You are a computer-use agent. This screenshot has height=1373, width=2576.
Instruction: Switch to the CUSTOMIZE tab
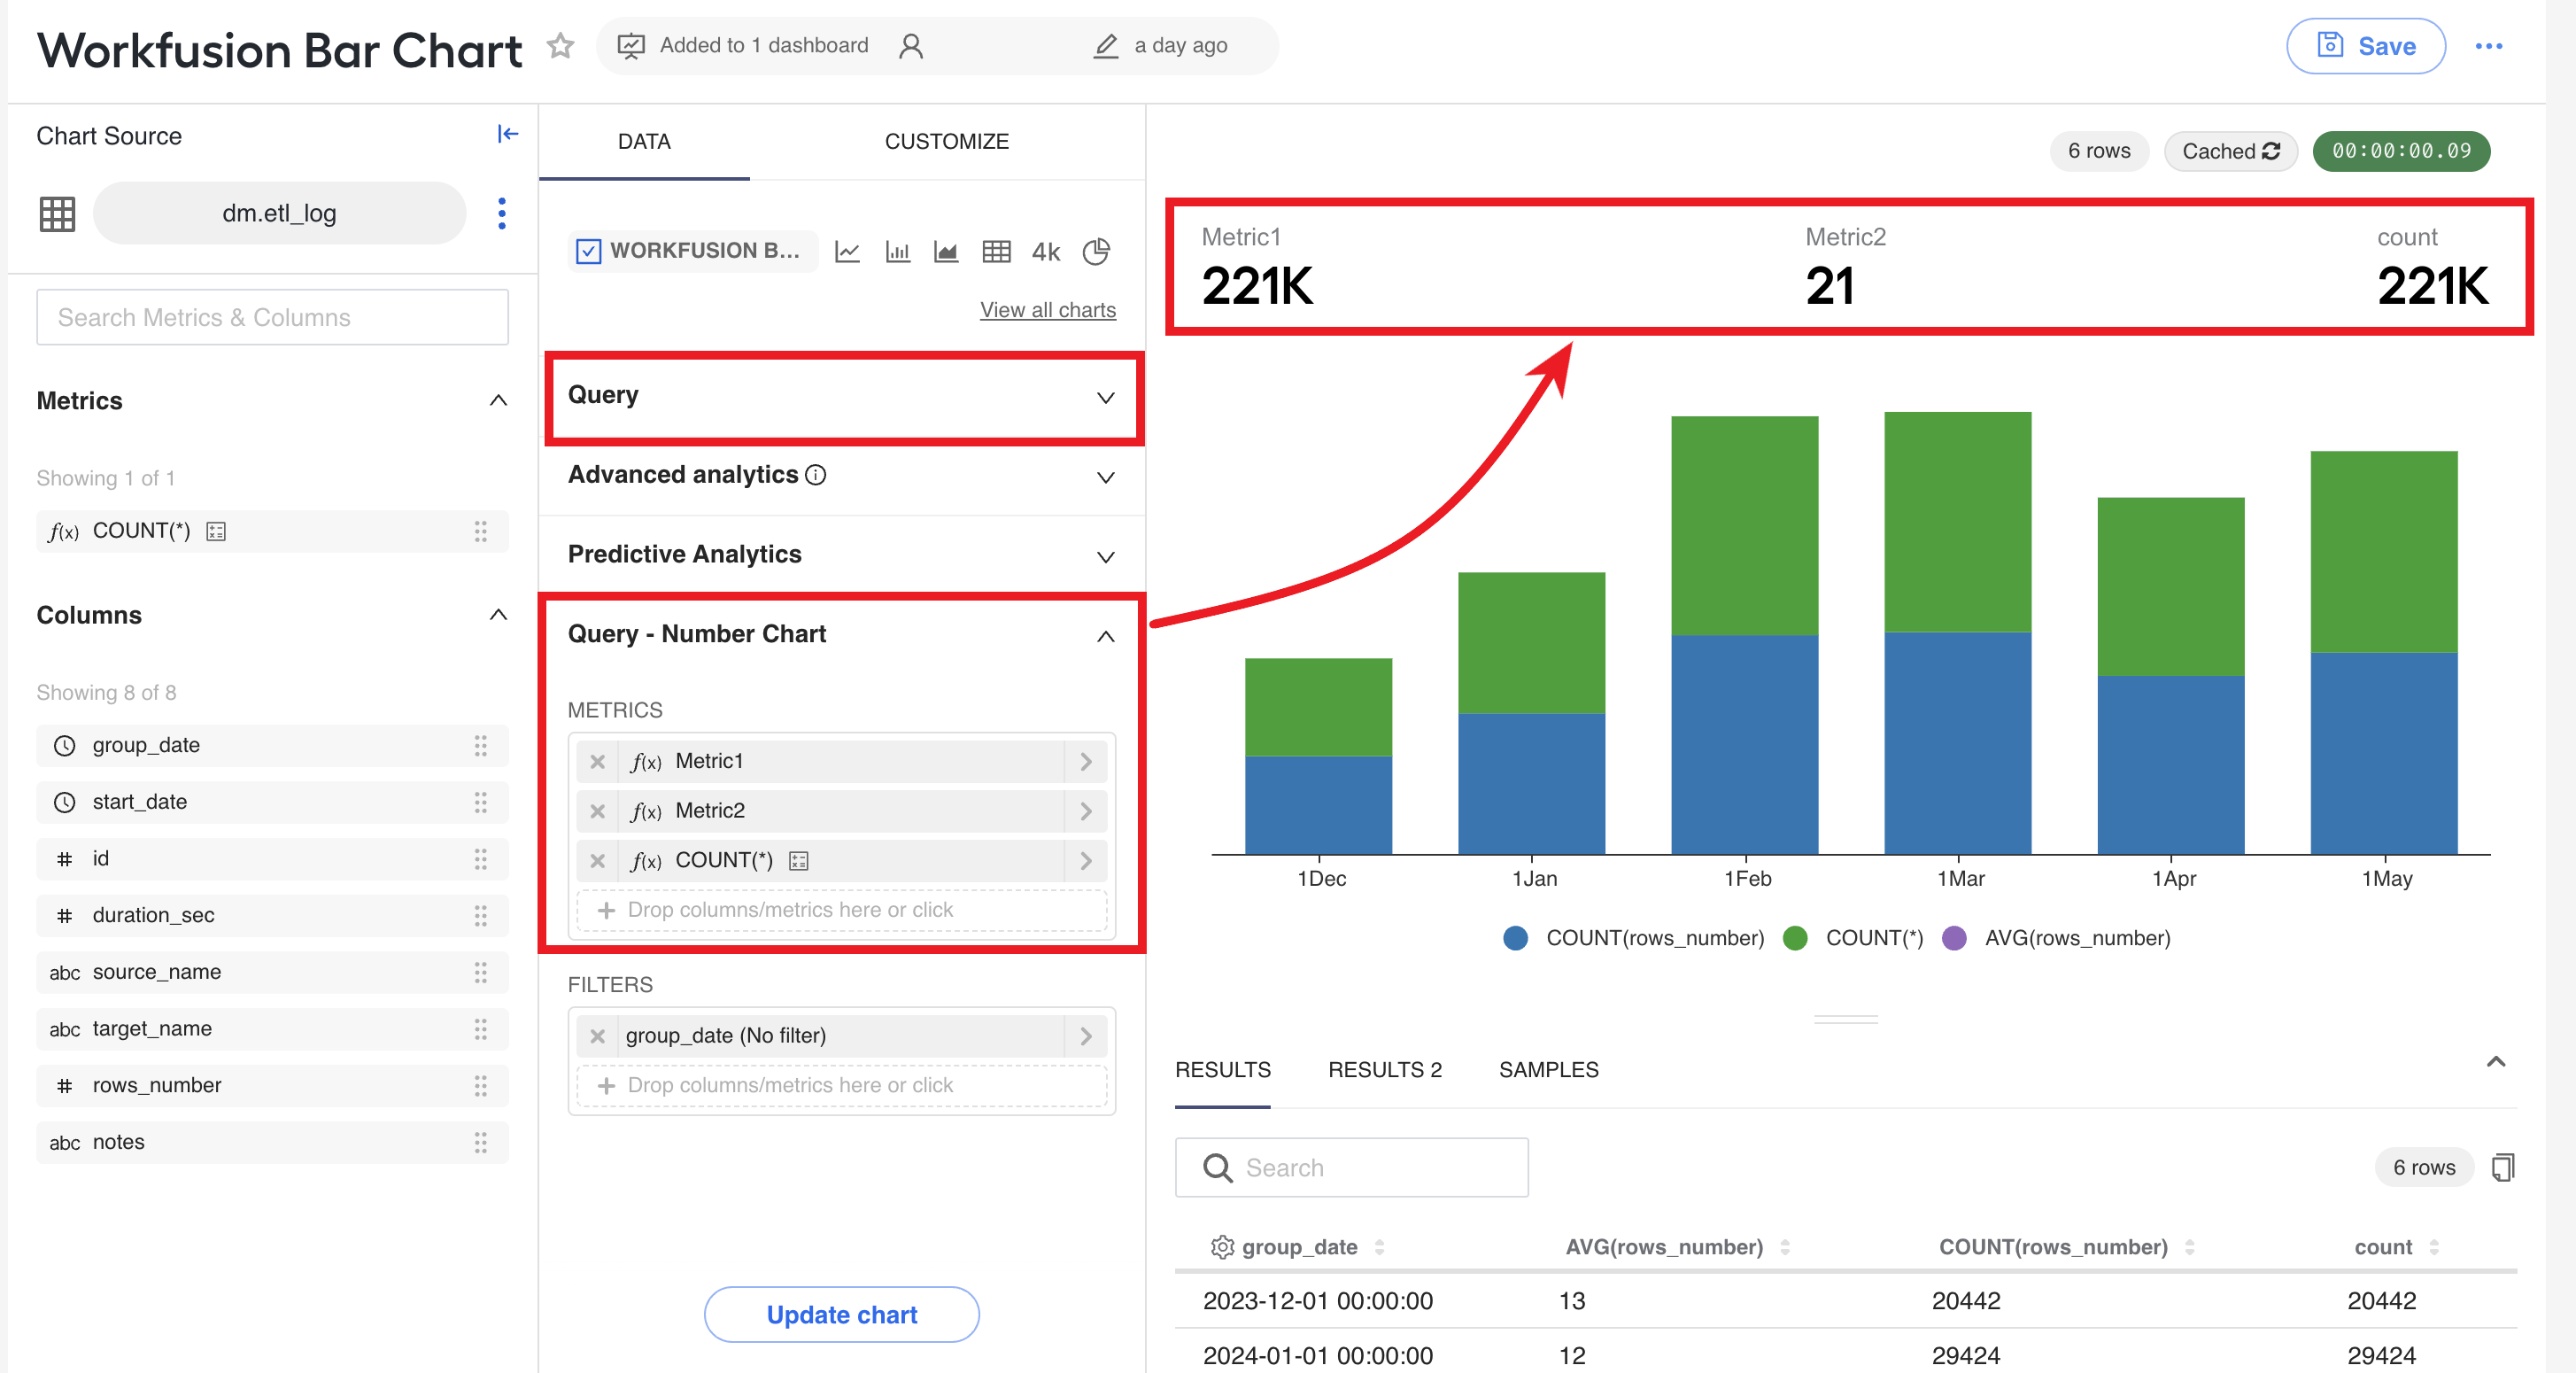click(x=946, y=141)
